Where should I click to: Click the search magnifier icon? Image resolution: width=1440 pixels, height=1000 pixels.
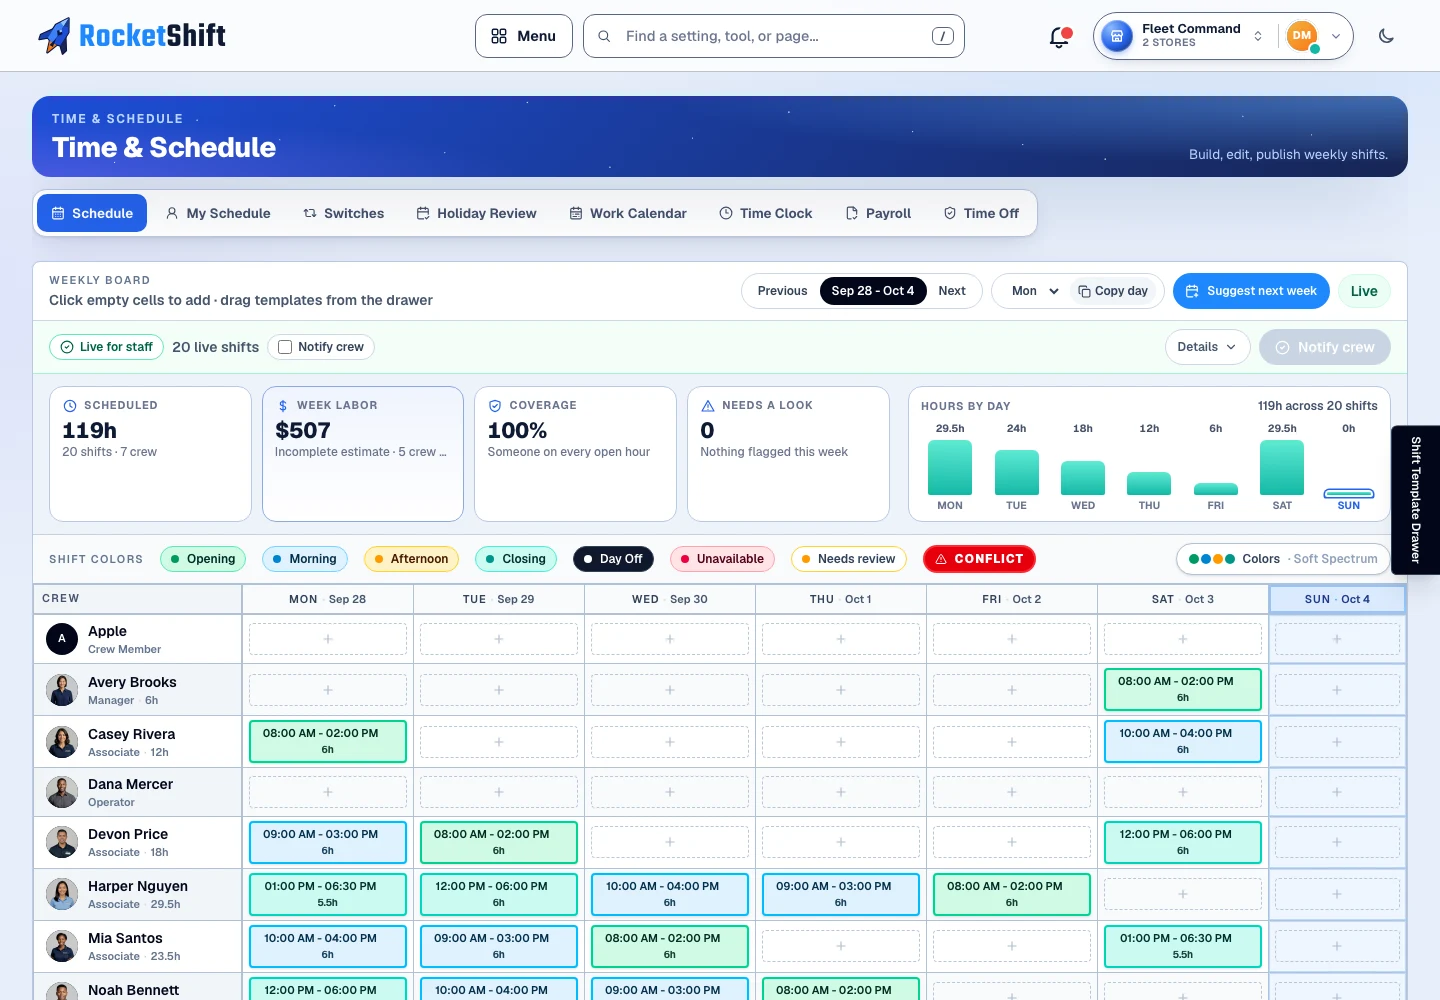[604, 36]
